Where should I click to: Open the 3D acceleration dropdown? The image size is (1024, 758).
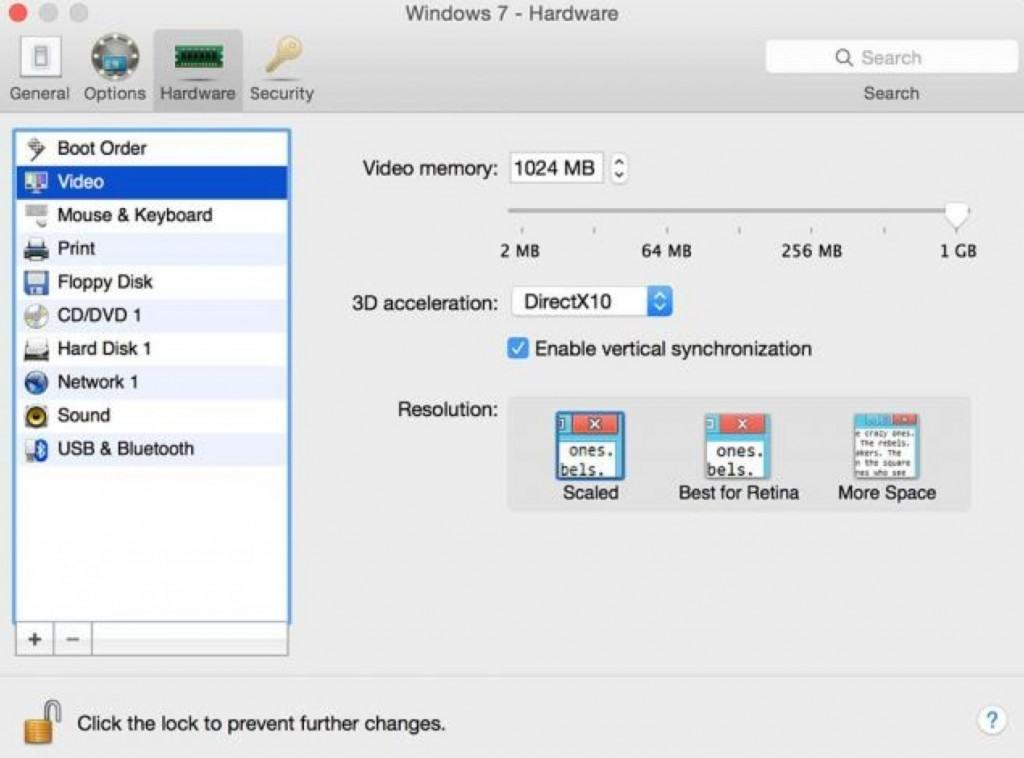click(592, 302)
